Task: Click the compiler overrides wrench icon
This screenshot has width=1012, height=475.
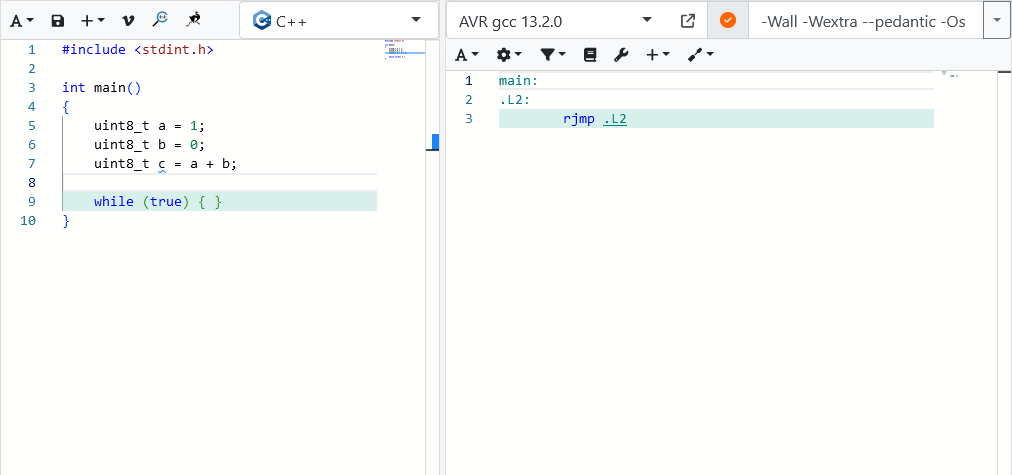Action: tap(621, 55)
